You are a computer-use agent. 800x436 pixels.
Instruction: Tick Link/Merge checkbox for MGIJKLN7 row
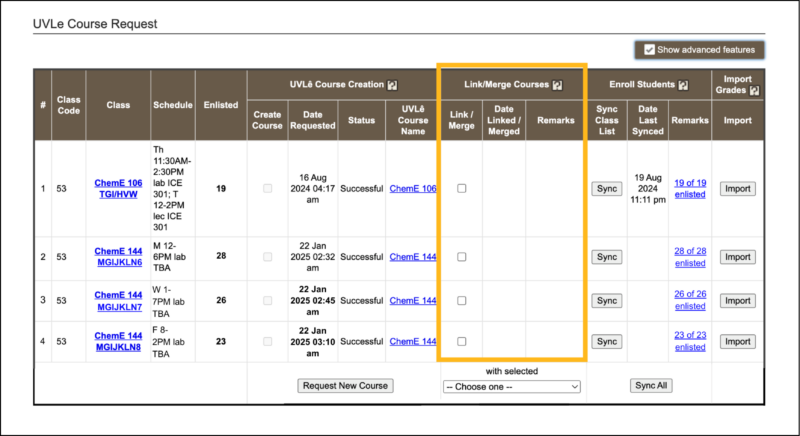461,300
